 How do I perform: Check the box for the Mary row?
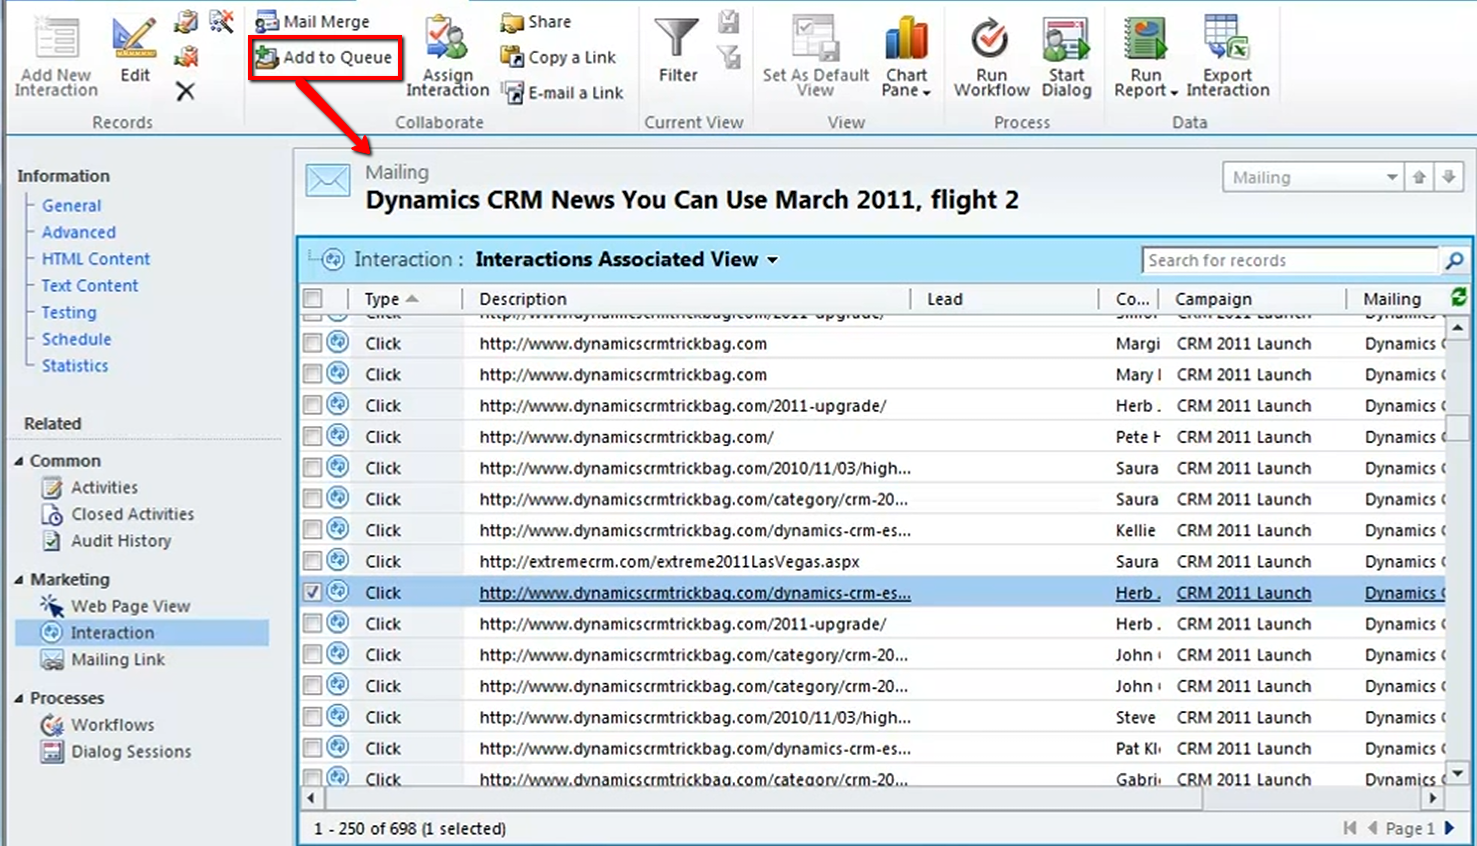click(313, 374)
